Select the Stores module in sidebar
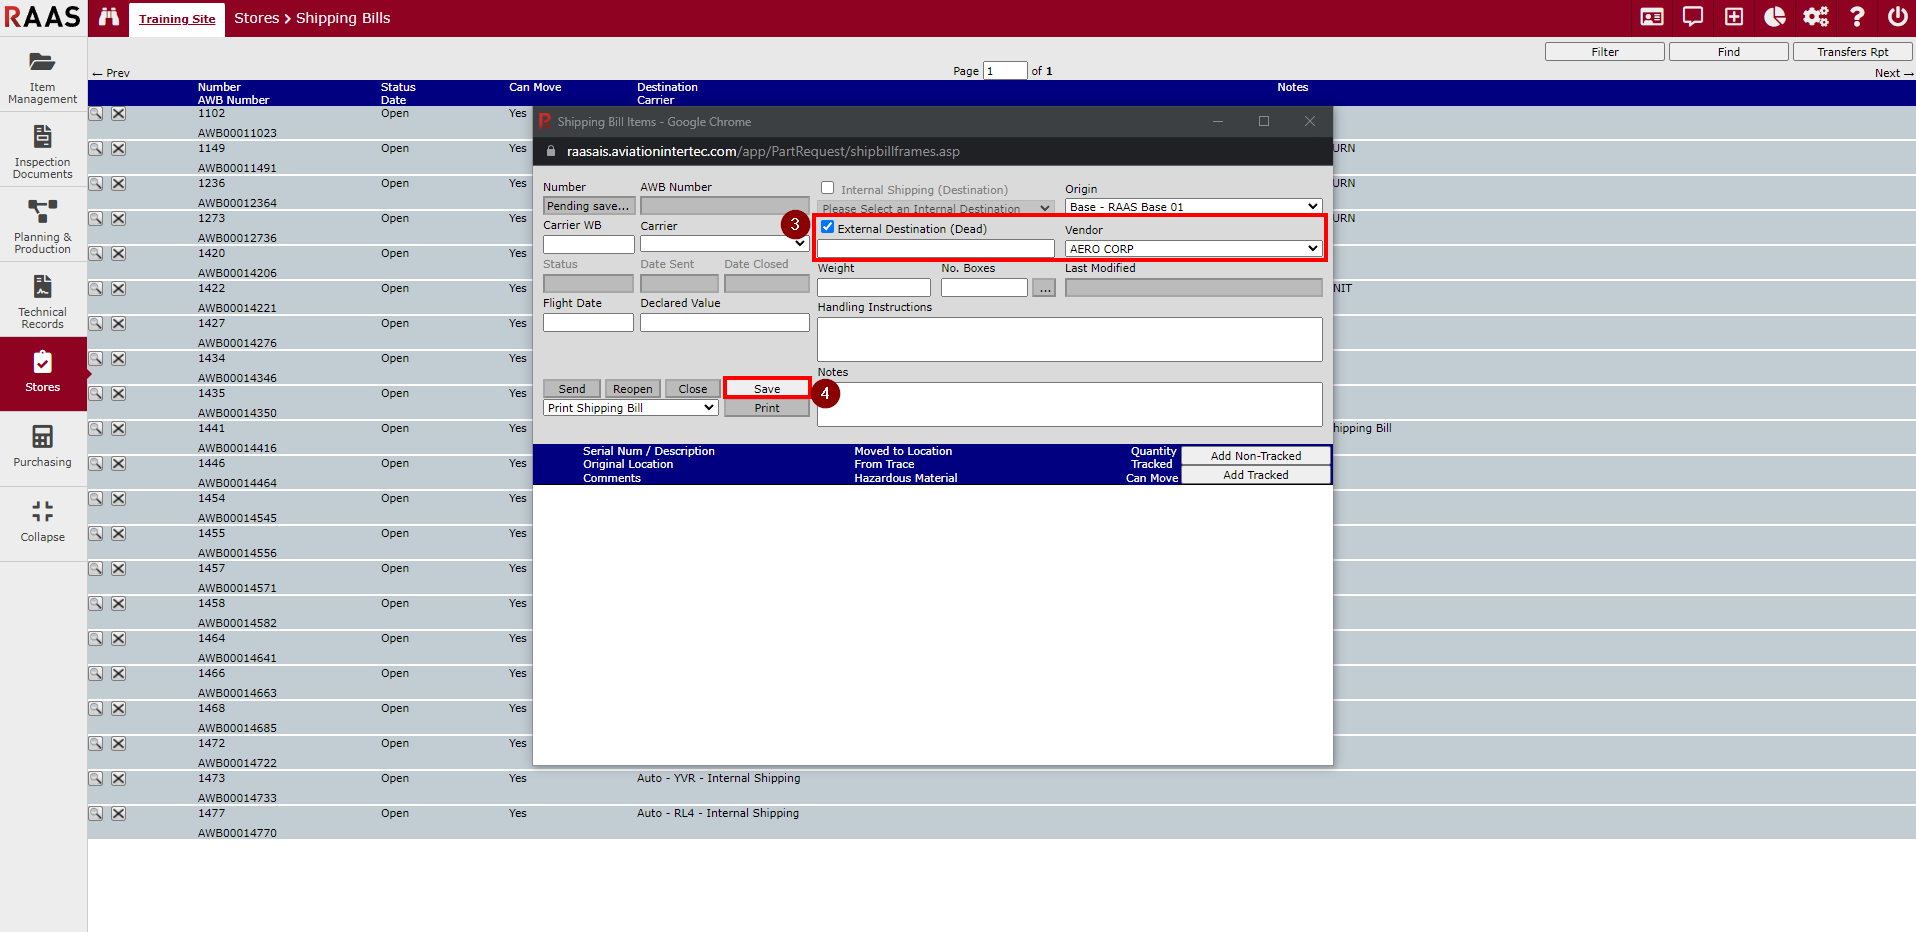Viewport: 1916px width, 932px height. pyautogui.click(x=42, y=372)
